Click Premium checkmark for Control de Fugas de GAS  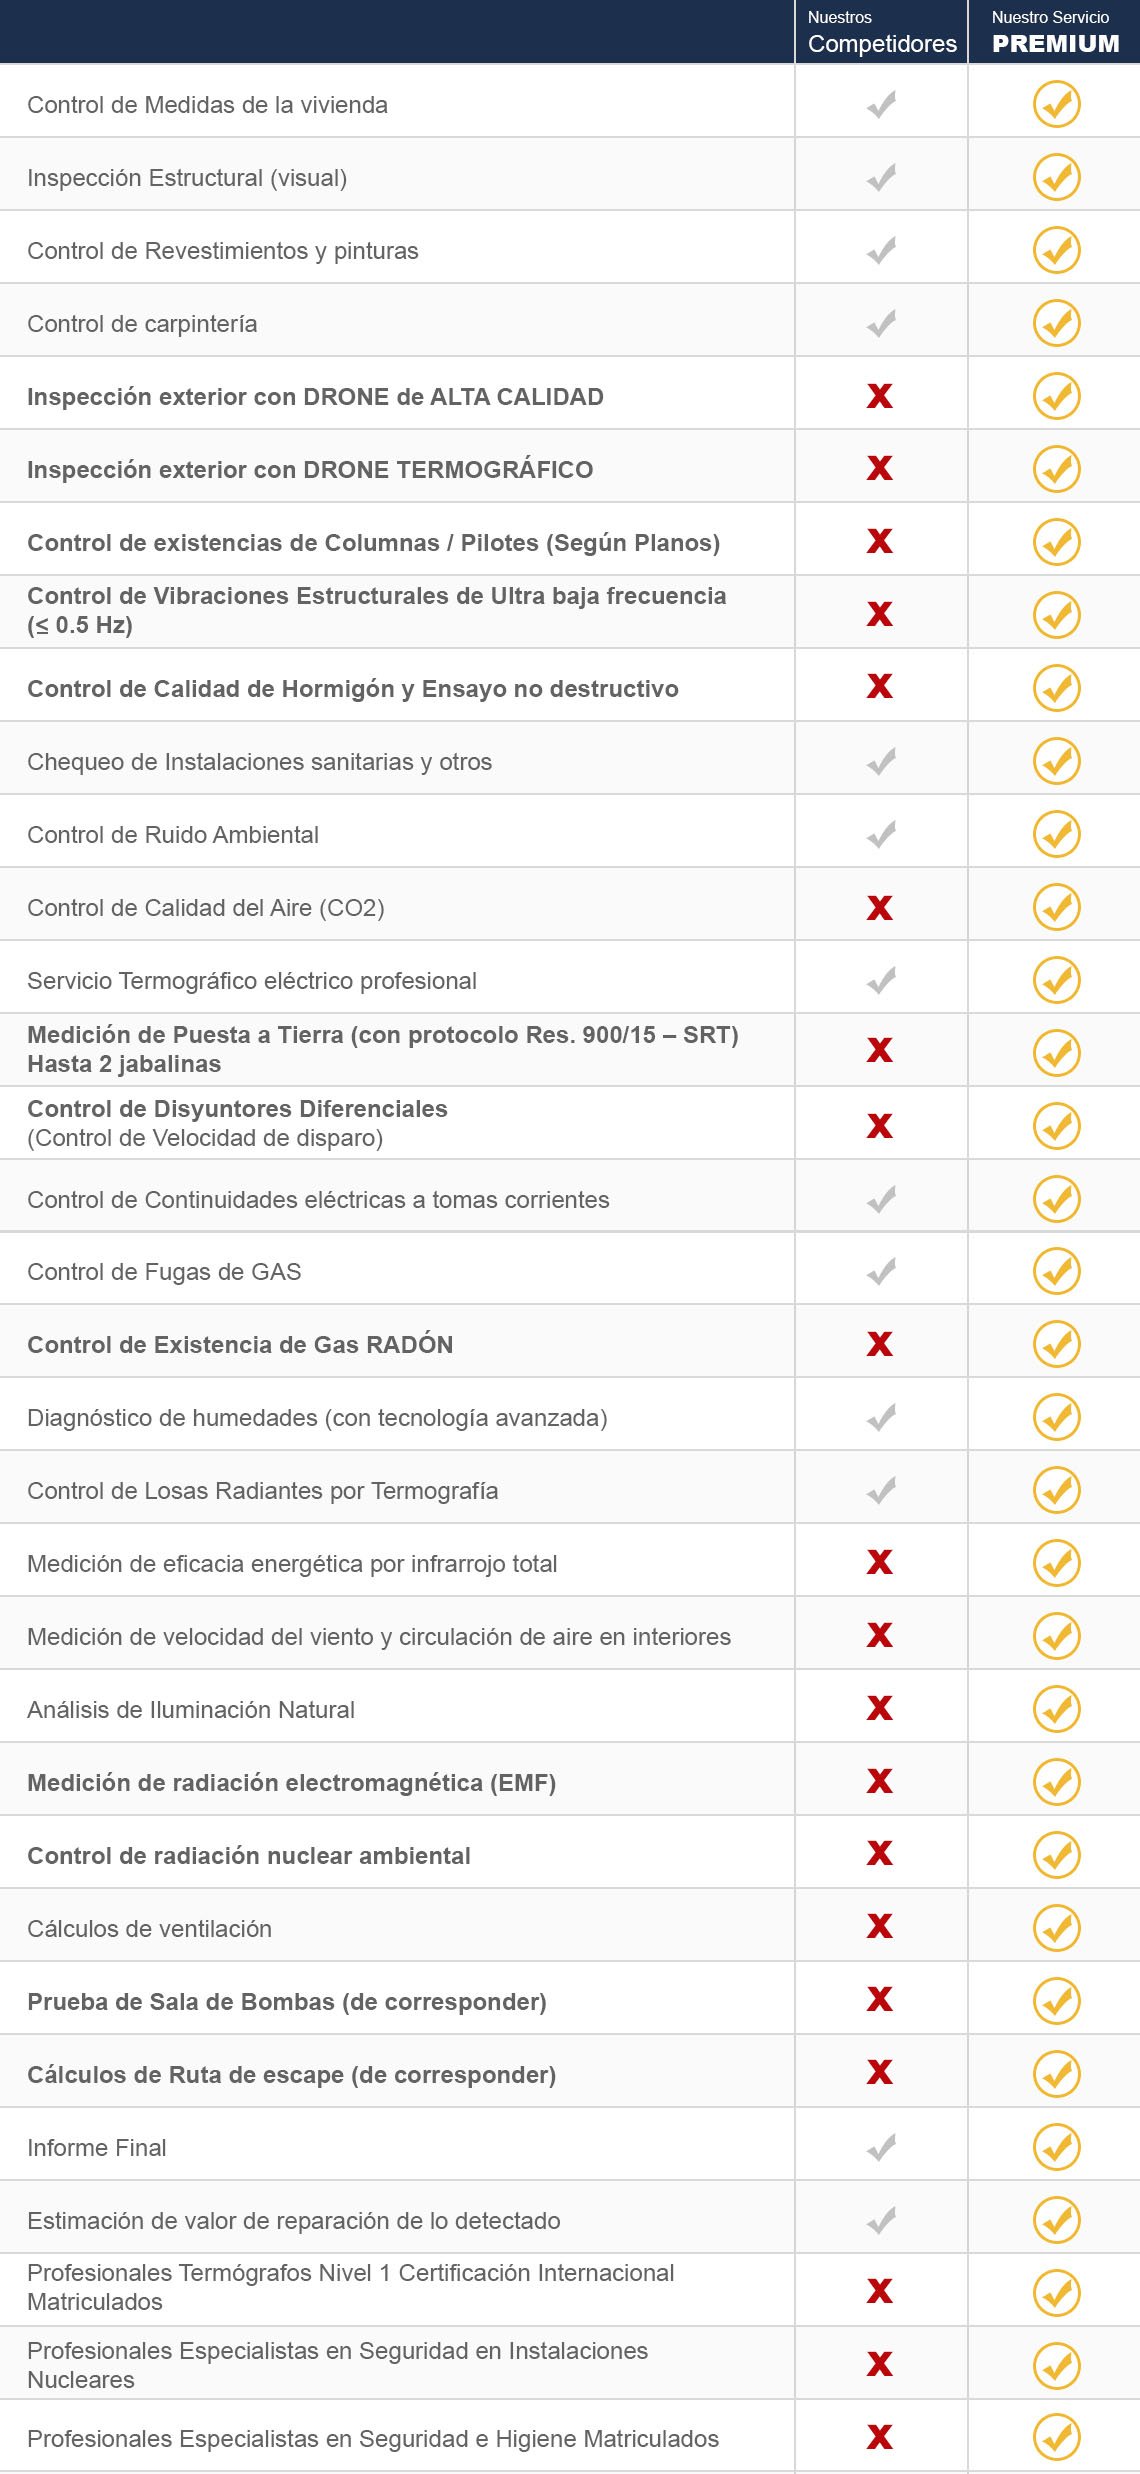click(x=1056, y=1271)
